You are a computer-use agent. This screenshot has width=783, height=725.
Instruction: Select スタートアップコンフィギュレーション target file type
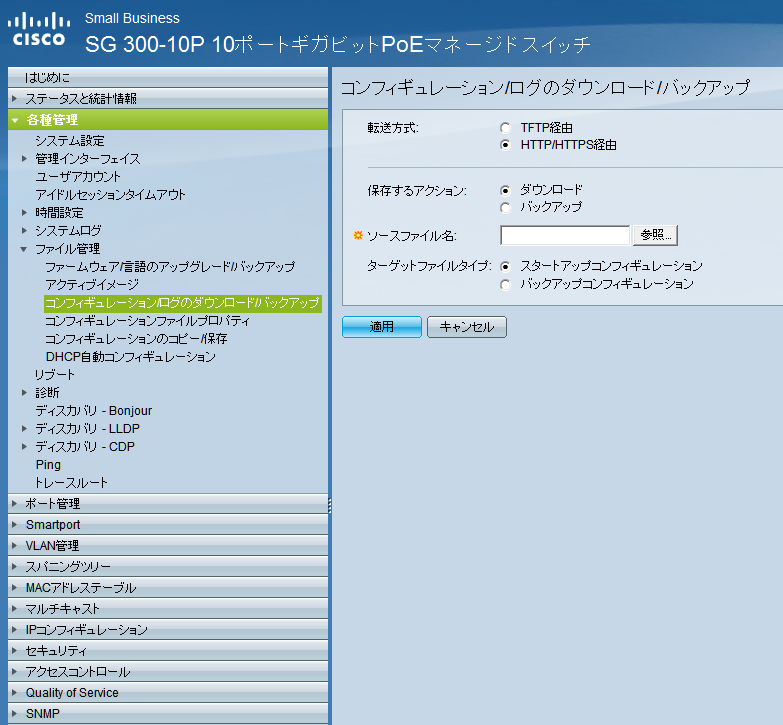pyautogui.click(x=505, y=267)
